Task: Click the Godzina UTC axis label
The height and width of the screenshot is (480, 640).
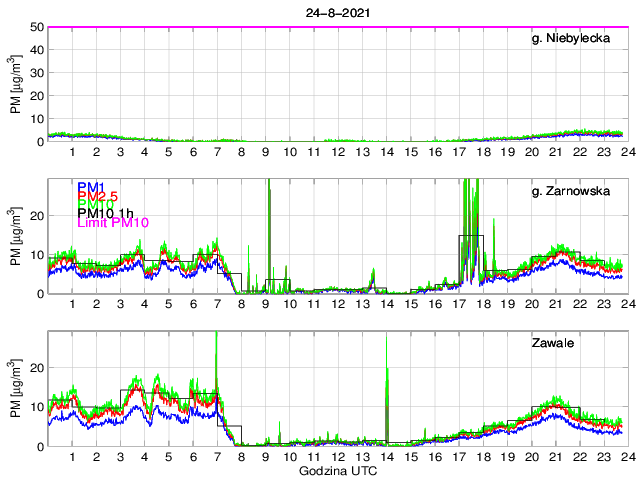Action: tap(336, 470)
